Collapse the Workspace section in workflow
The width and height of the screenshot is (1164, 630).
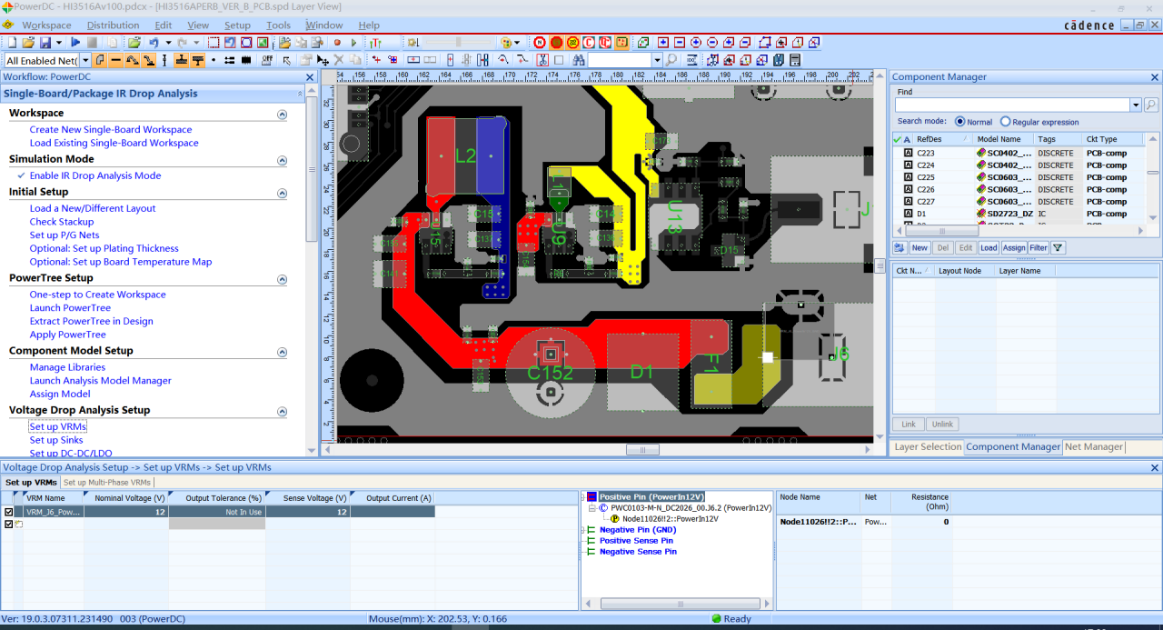click(282, 114)
